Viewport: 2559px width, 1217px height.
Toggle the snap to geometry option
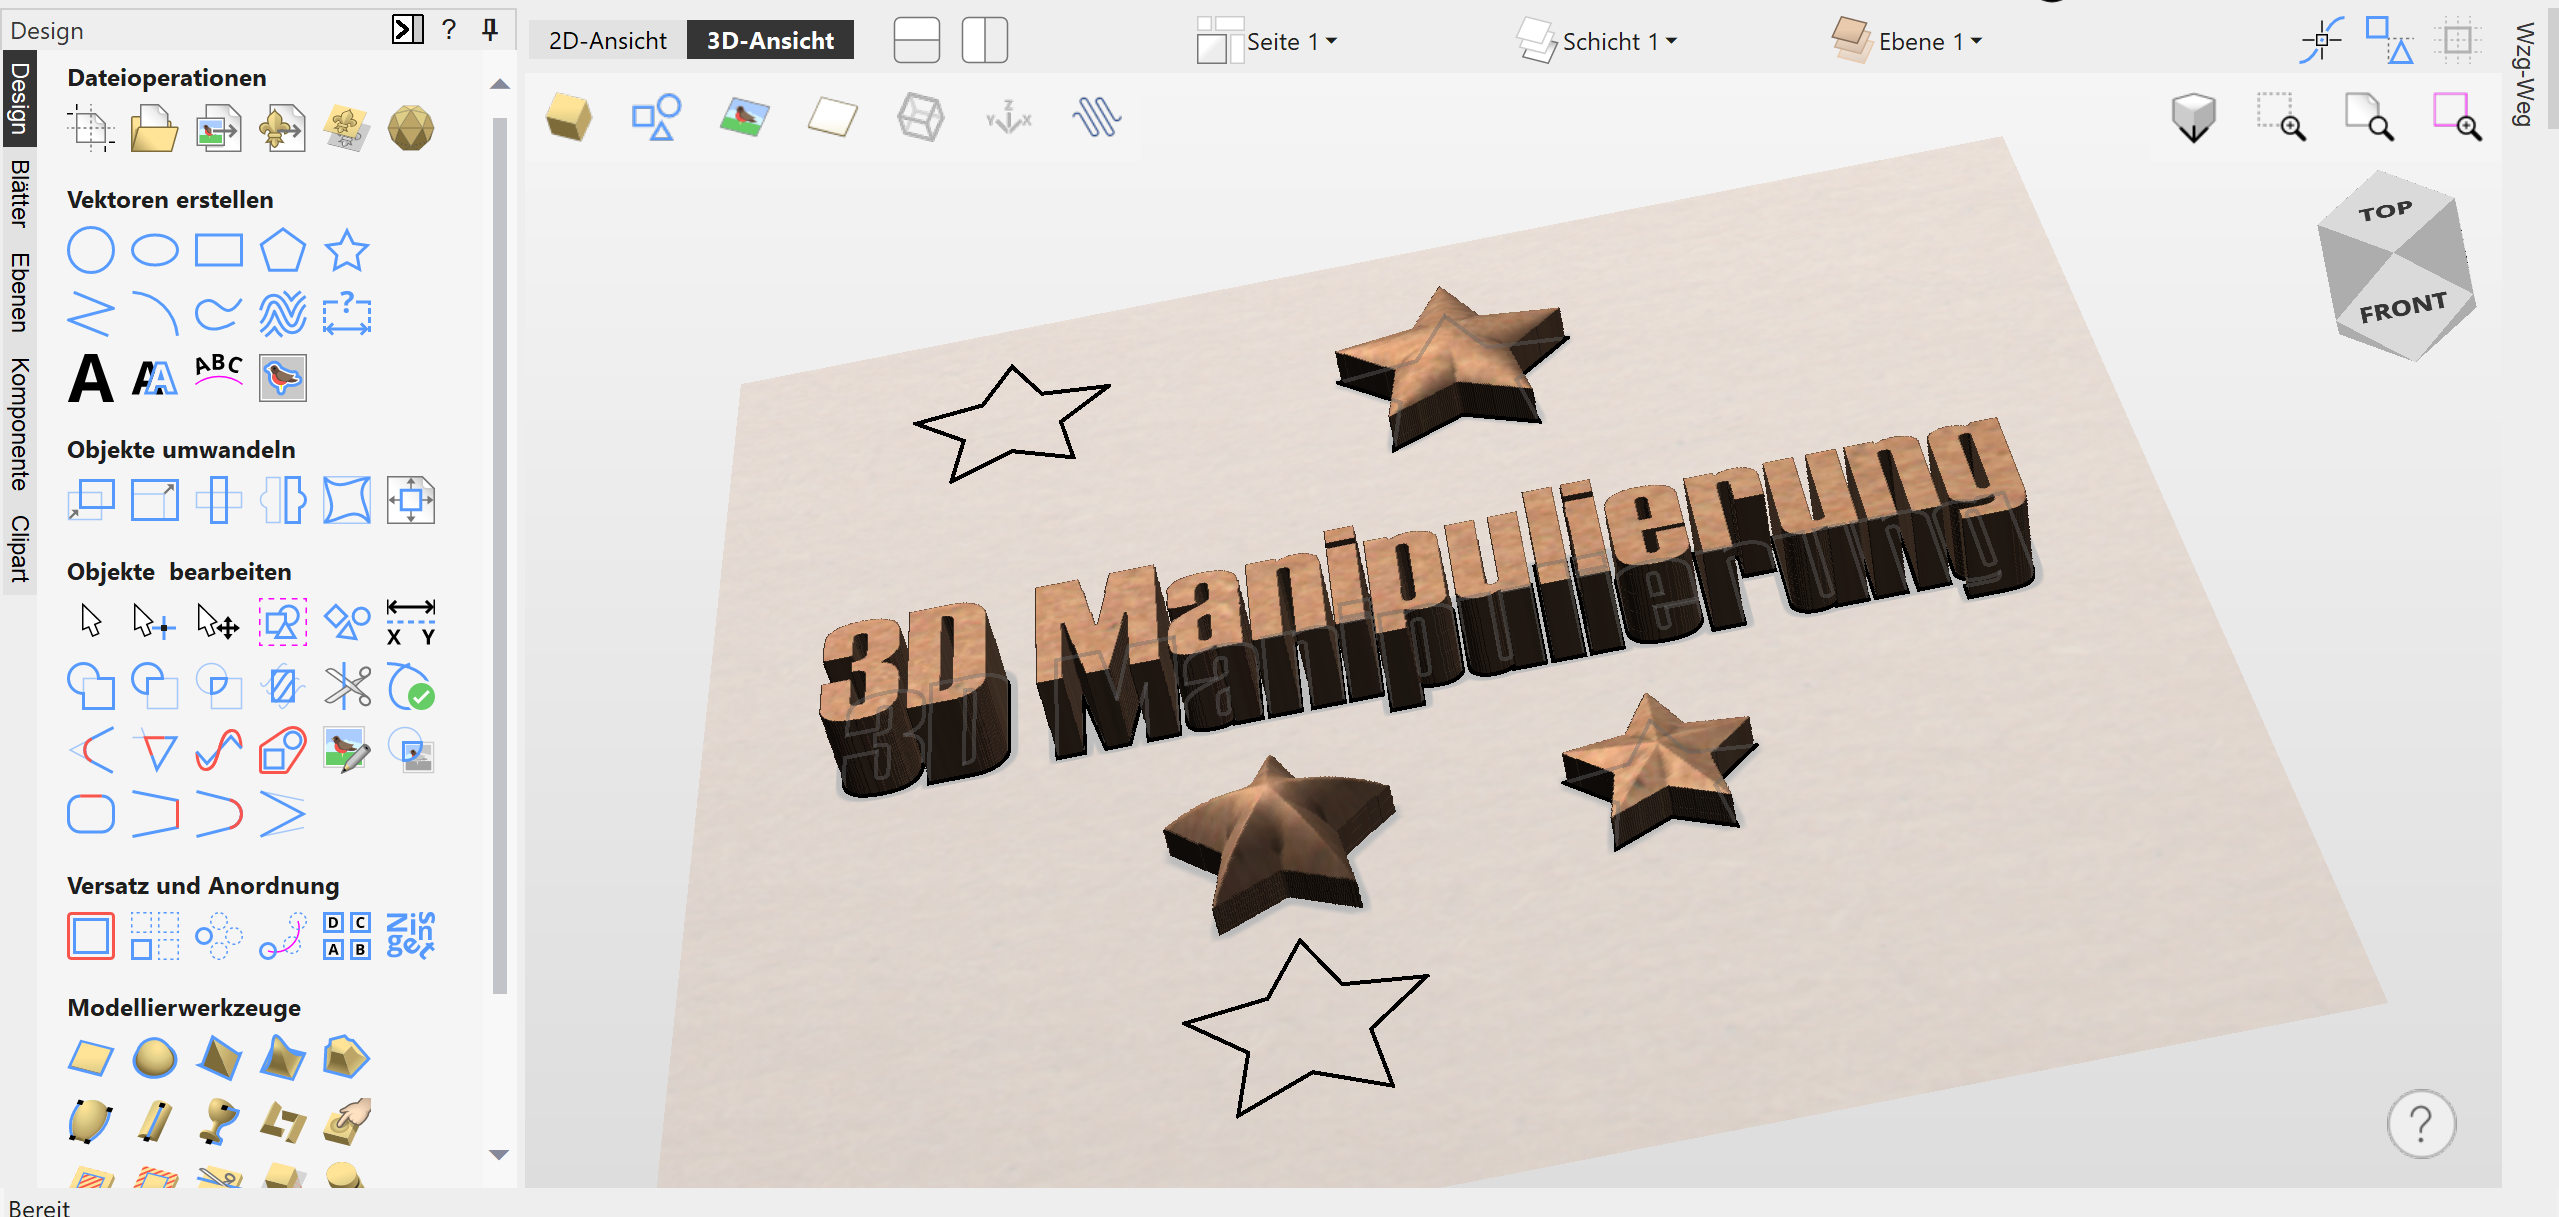2321,40
